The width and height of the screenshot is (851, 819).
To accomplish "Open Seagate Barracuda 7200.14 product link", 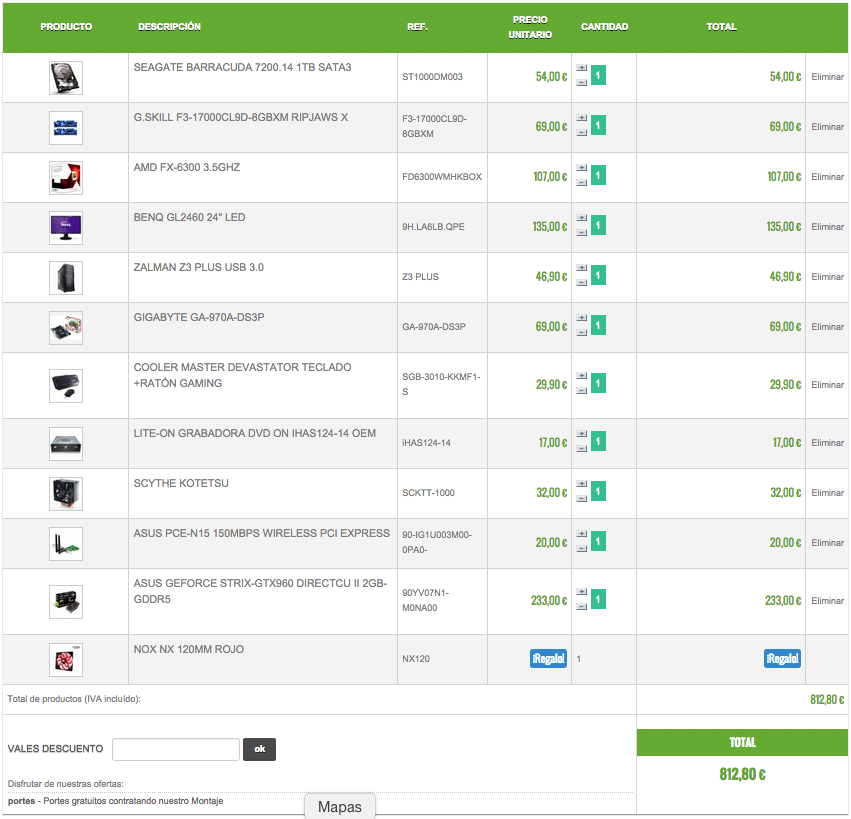I will [x=242, y=67].
